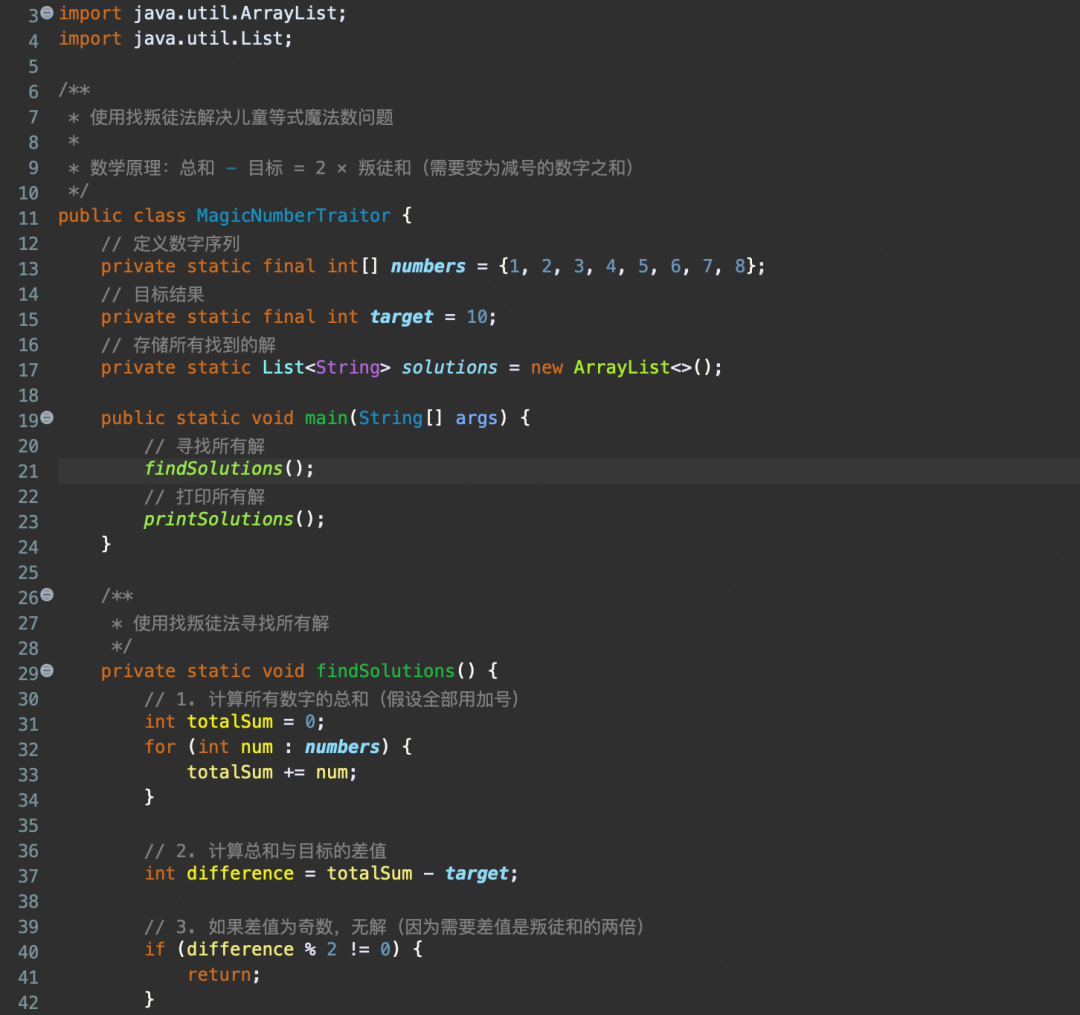Screen dimensions: 1080x1015
Task: Click the 'totalSum' declaration on line 31
Action: 230,722
